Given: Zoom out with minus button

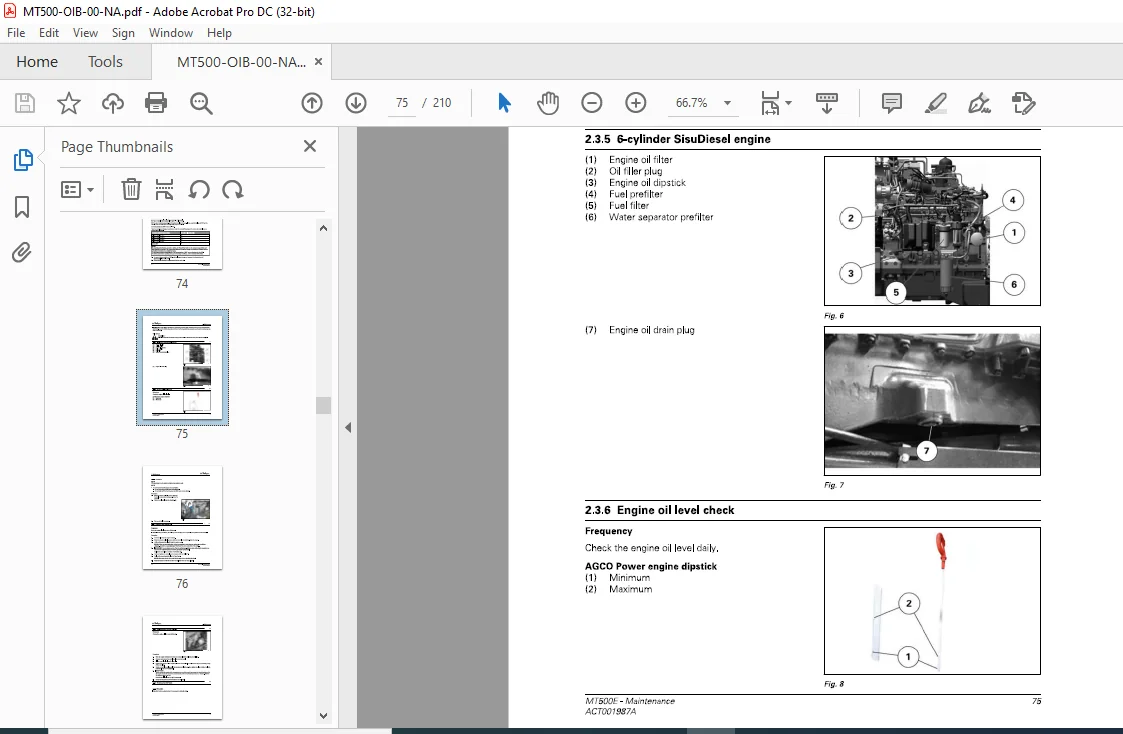Looking at the screenshot, I should [x=592, y=103].
